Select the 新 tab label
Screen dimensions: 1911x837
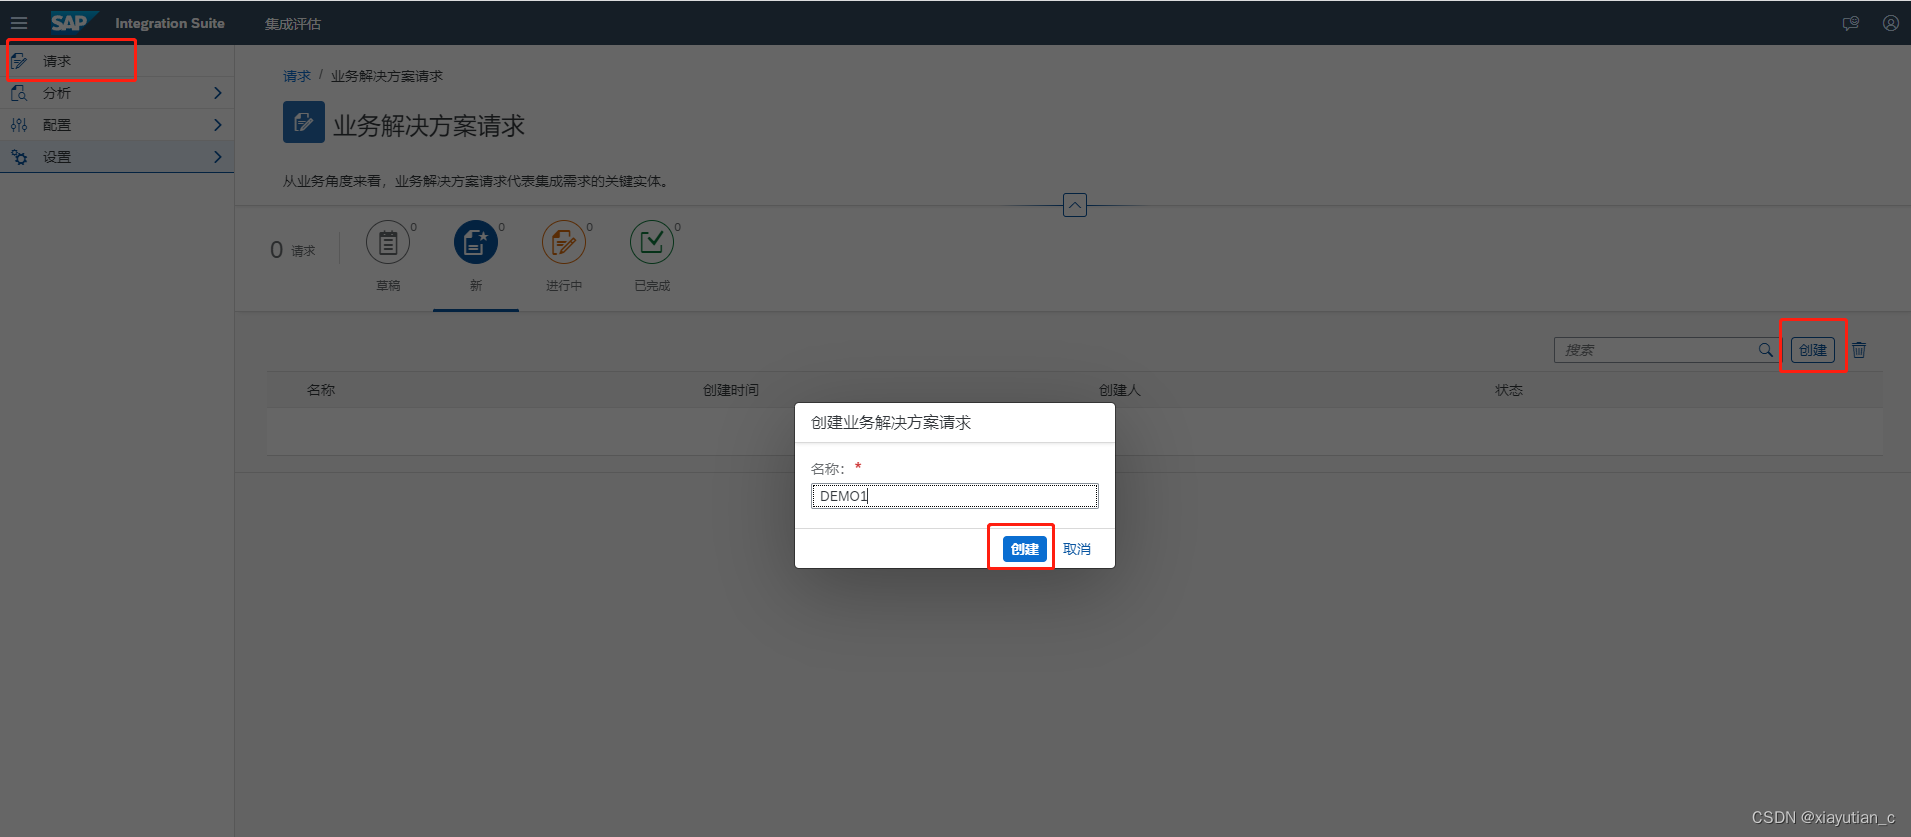click(x=476, y=286)
